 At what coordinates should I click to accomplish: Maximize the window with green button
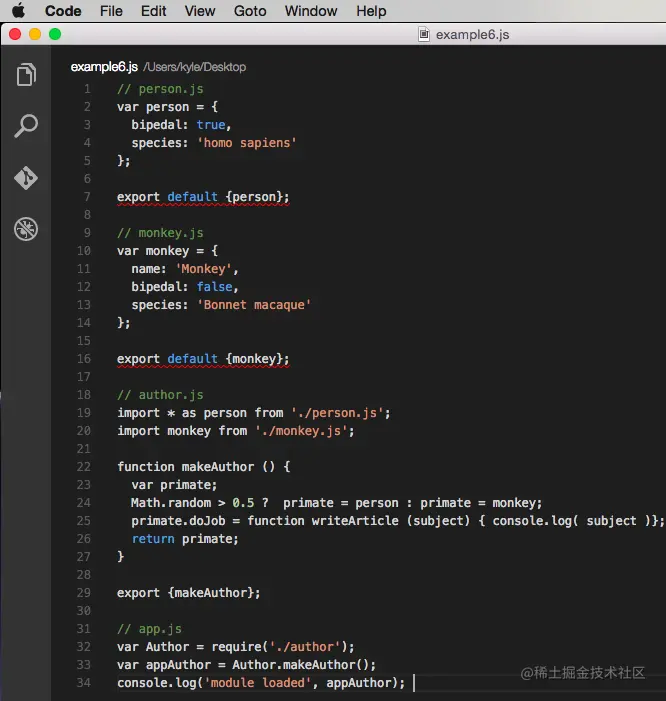pyautogui.click(x=55, y=34)
